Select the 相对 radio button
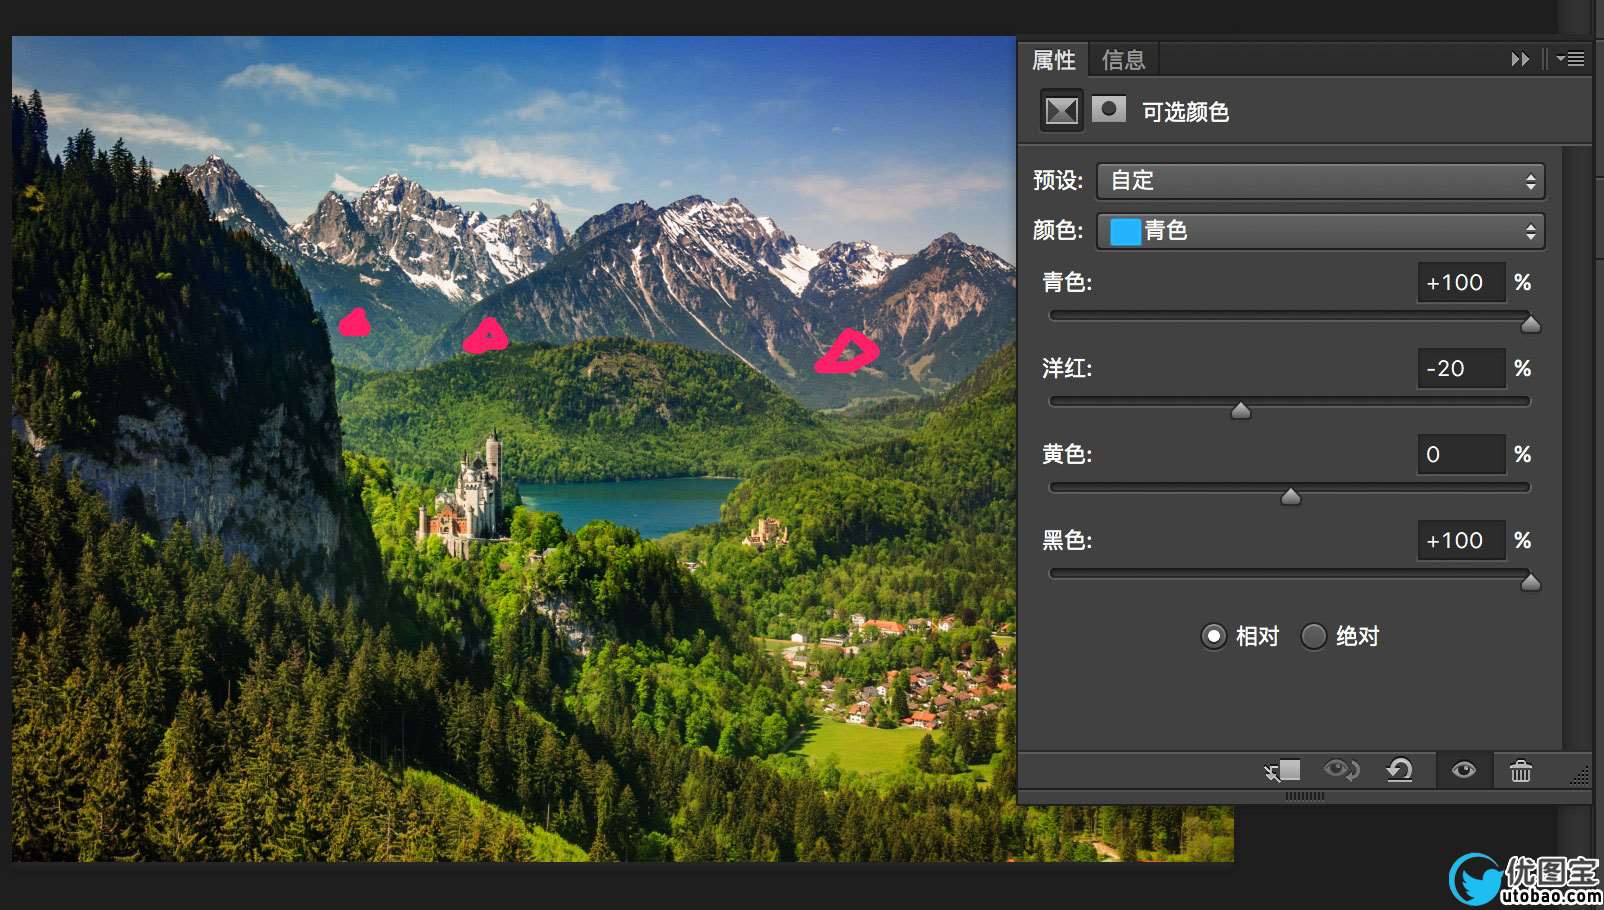The image size is (1604, 910). click(1214, 636)
